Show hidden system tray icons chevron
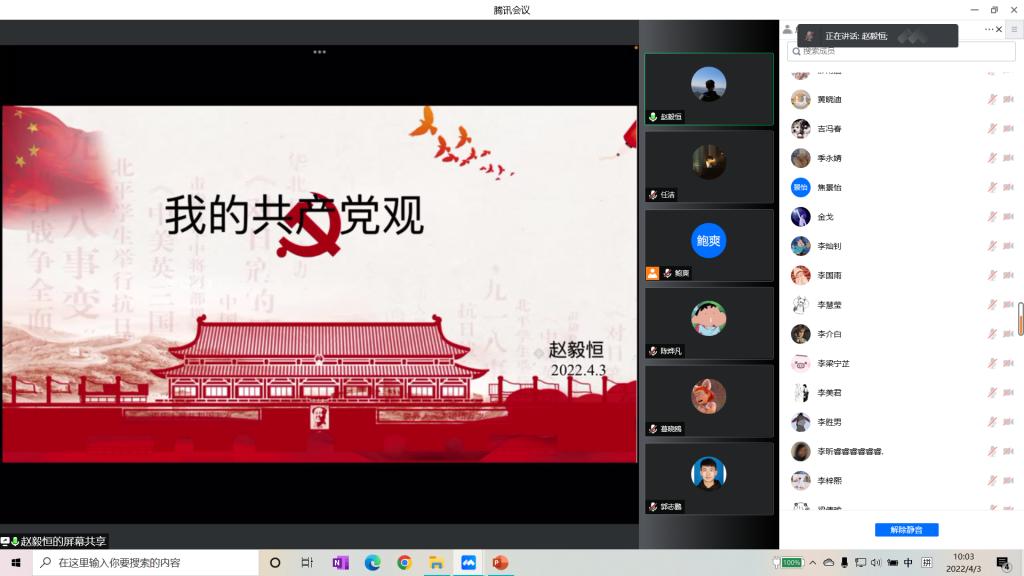1024x576 pixels. 812,562
